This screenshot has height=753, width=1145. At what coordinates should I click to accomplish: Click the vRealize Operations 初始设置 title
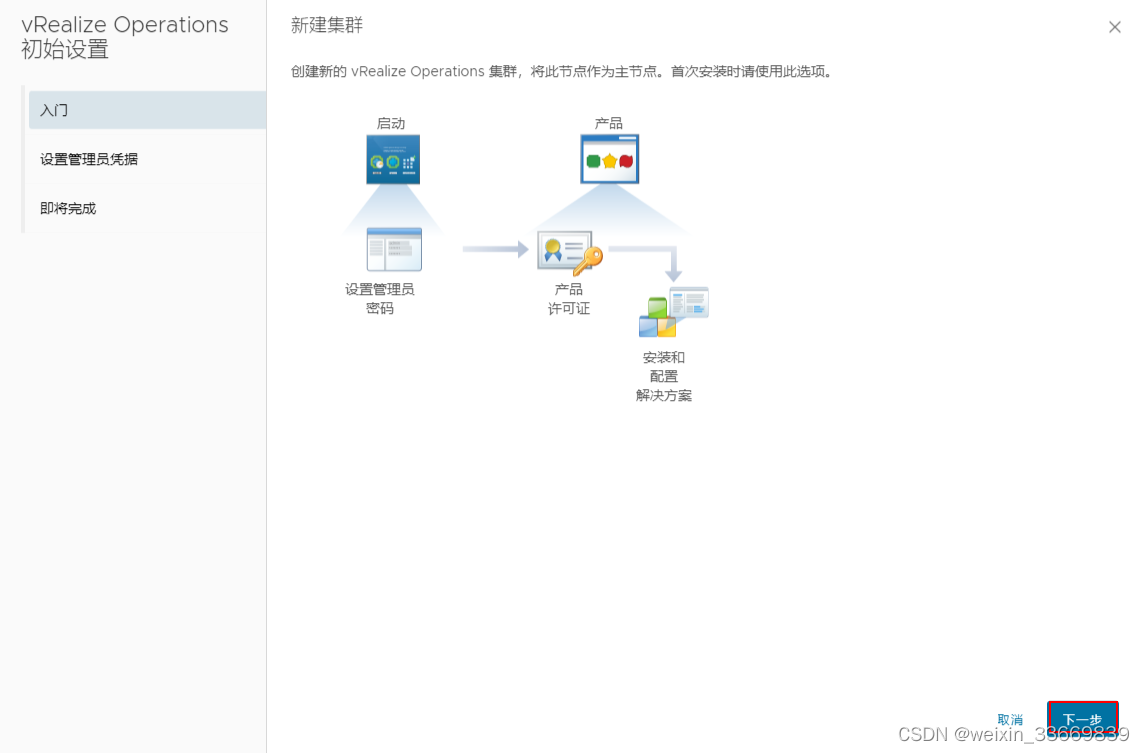[125, 37]
